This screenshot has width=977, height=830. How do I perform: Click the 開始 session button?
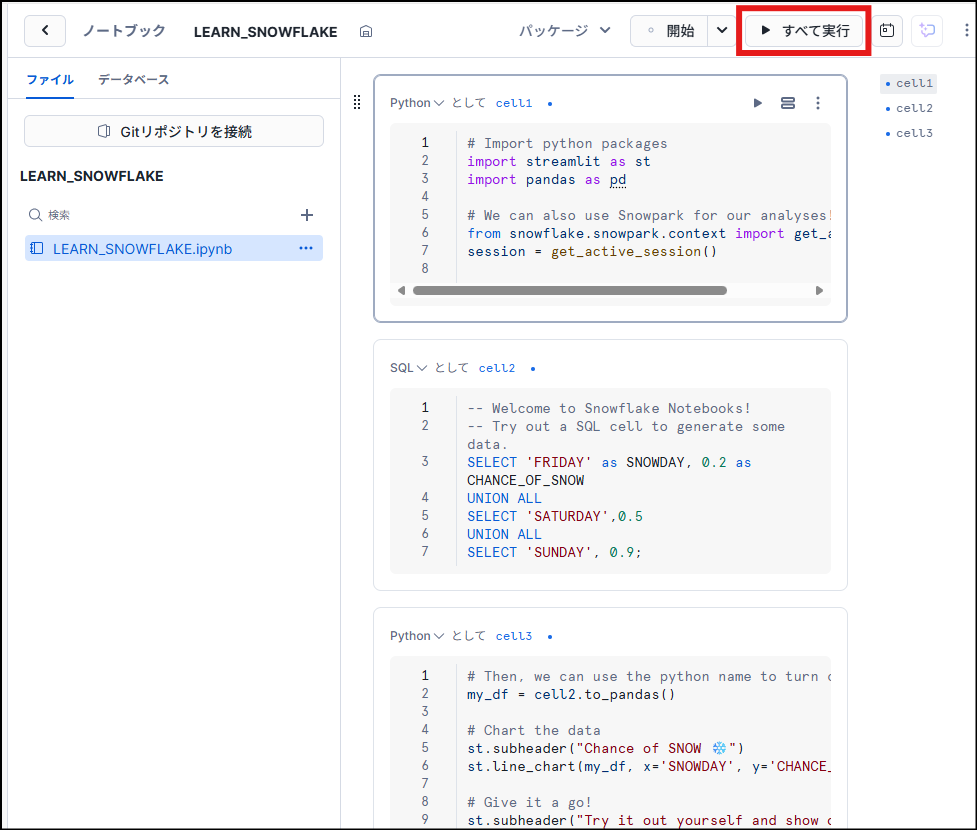pos(670,31)
